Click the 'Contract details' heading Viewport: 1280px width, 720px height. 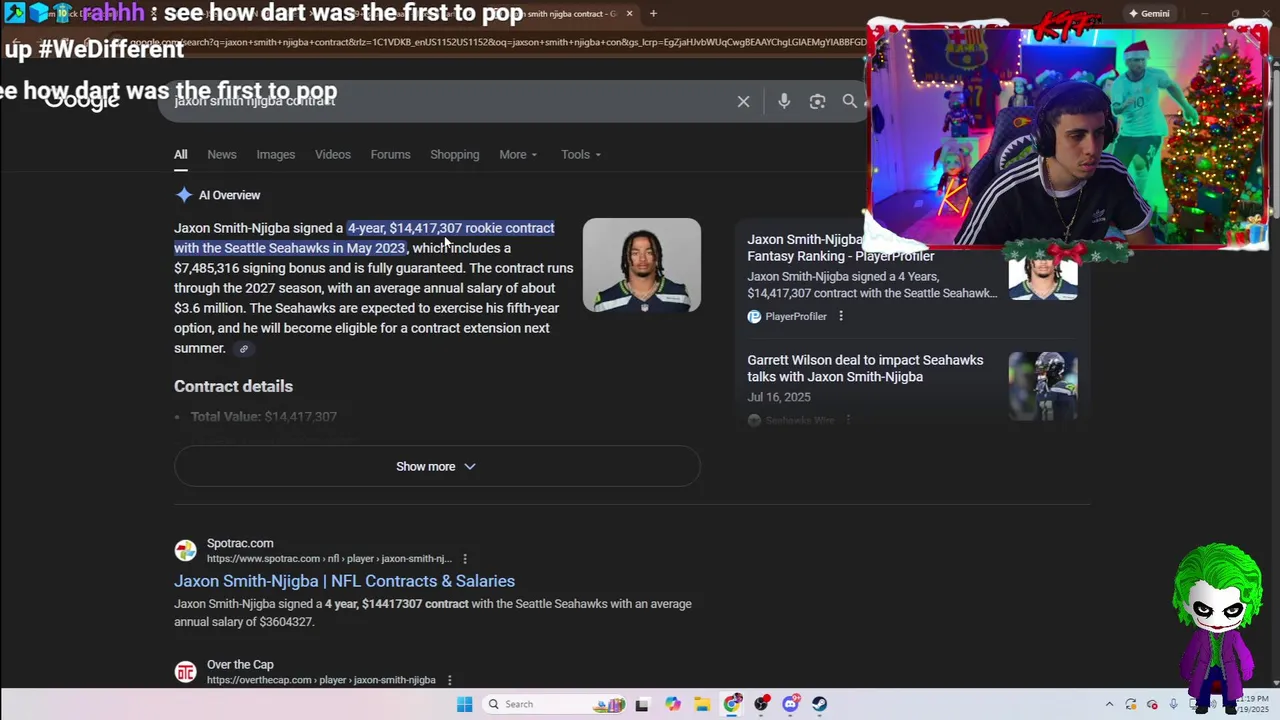click(233, 386)
